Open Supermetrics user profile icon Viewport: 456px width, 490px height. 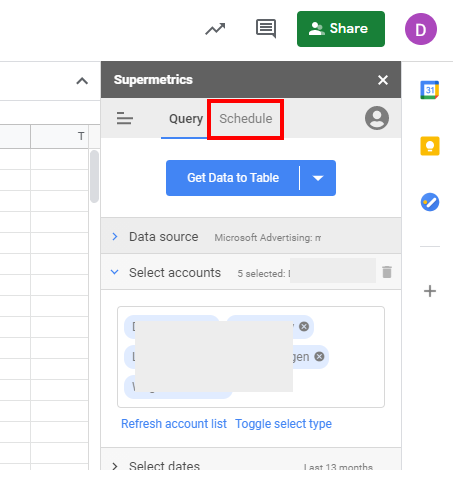tap(377, 118)
